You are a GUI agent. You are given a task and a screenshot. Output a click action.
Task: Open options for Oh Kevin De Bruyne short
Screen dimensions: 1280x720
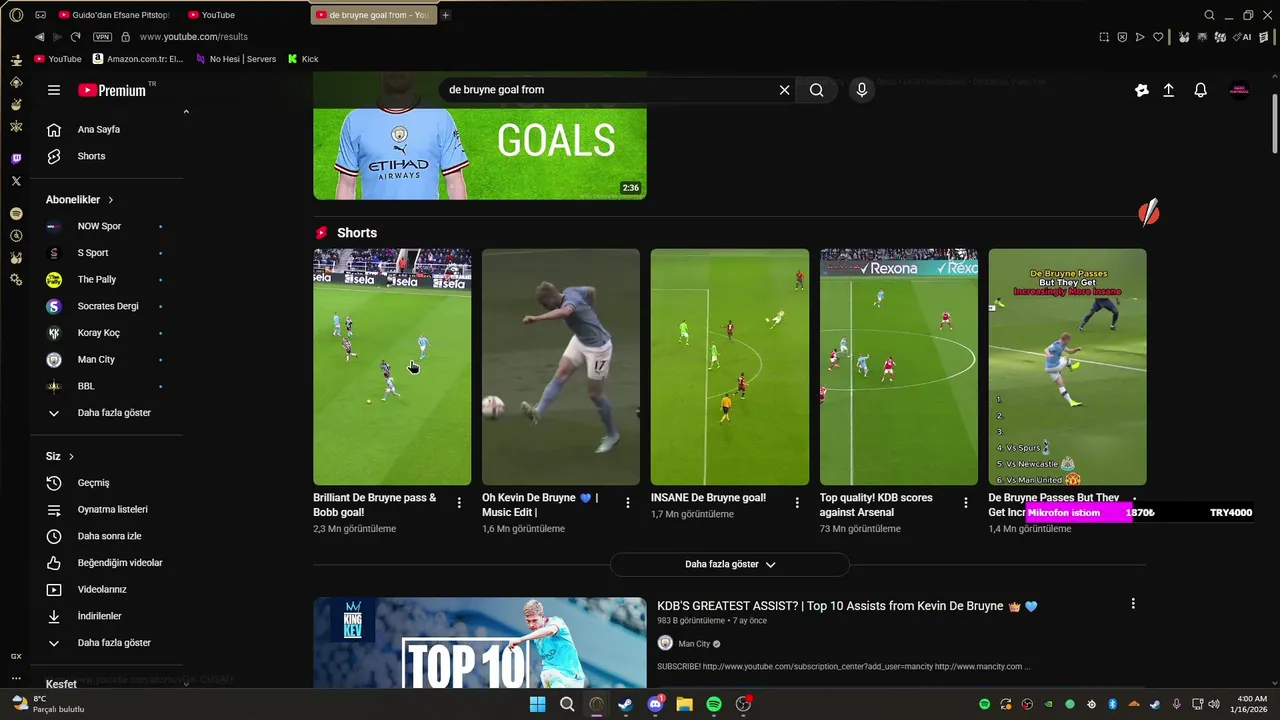pyautogui.click(x=628, y=503)
